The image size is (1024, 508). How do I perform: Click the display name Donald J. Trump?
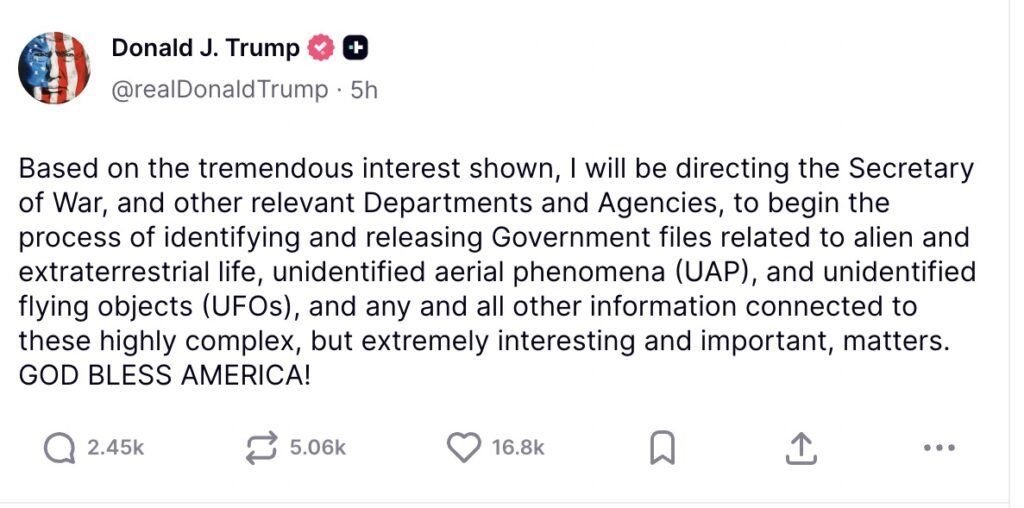click(205, 47)
